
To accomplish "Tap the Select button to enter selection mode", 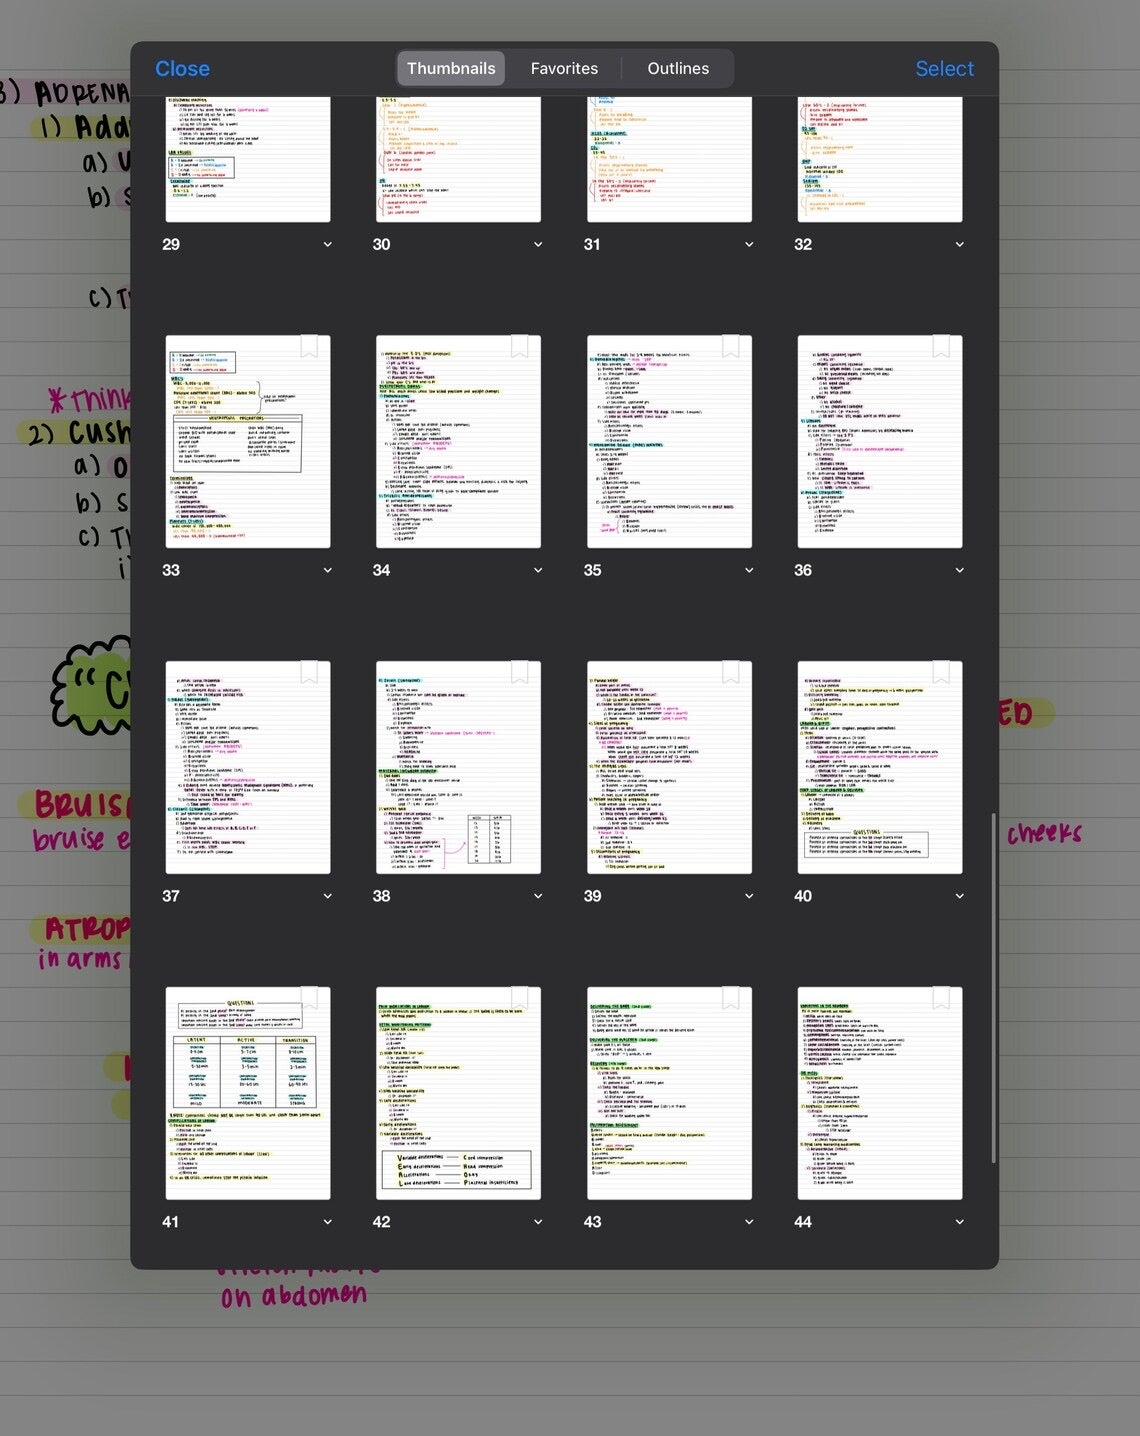I will pyautogui.click(x=944, y=68).
